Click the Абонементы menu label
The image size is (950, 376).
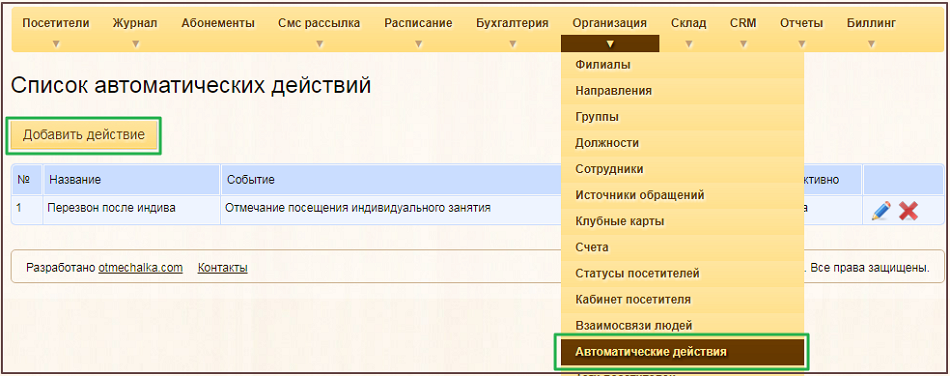pos(218,24)
